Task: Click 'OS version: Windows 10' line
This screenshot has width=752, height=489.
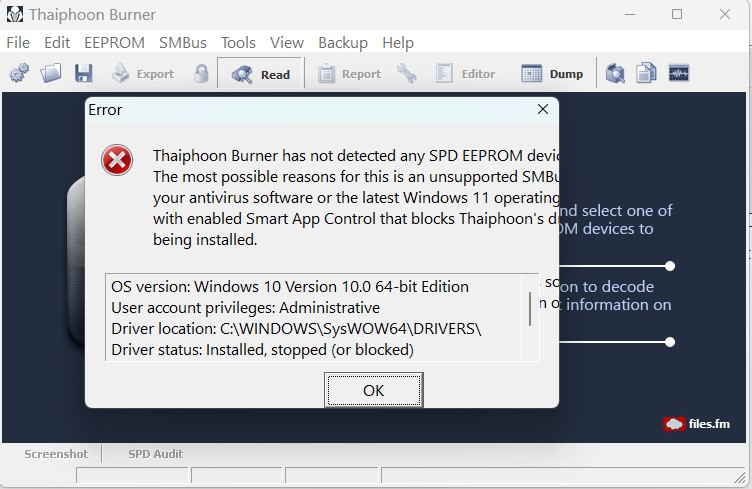Action: (290, 286)
